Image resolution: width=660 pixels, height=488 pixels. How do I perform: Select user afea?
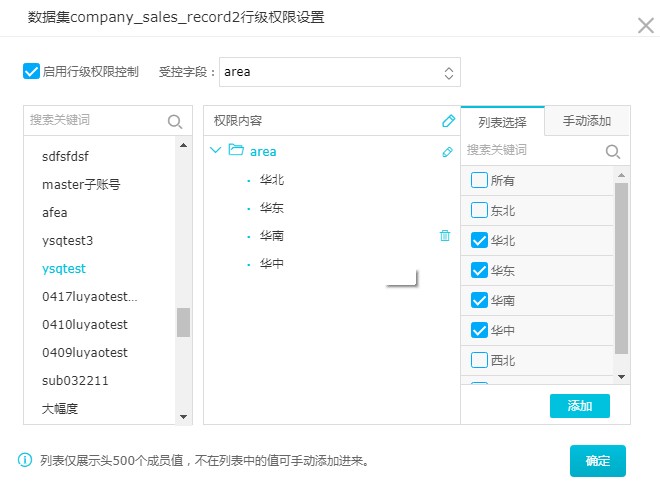[55, 213]
